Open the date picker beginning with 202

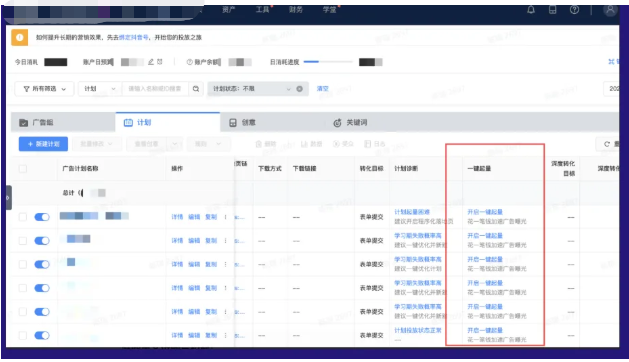tap(611, 89)
